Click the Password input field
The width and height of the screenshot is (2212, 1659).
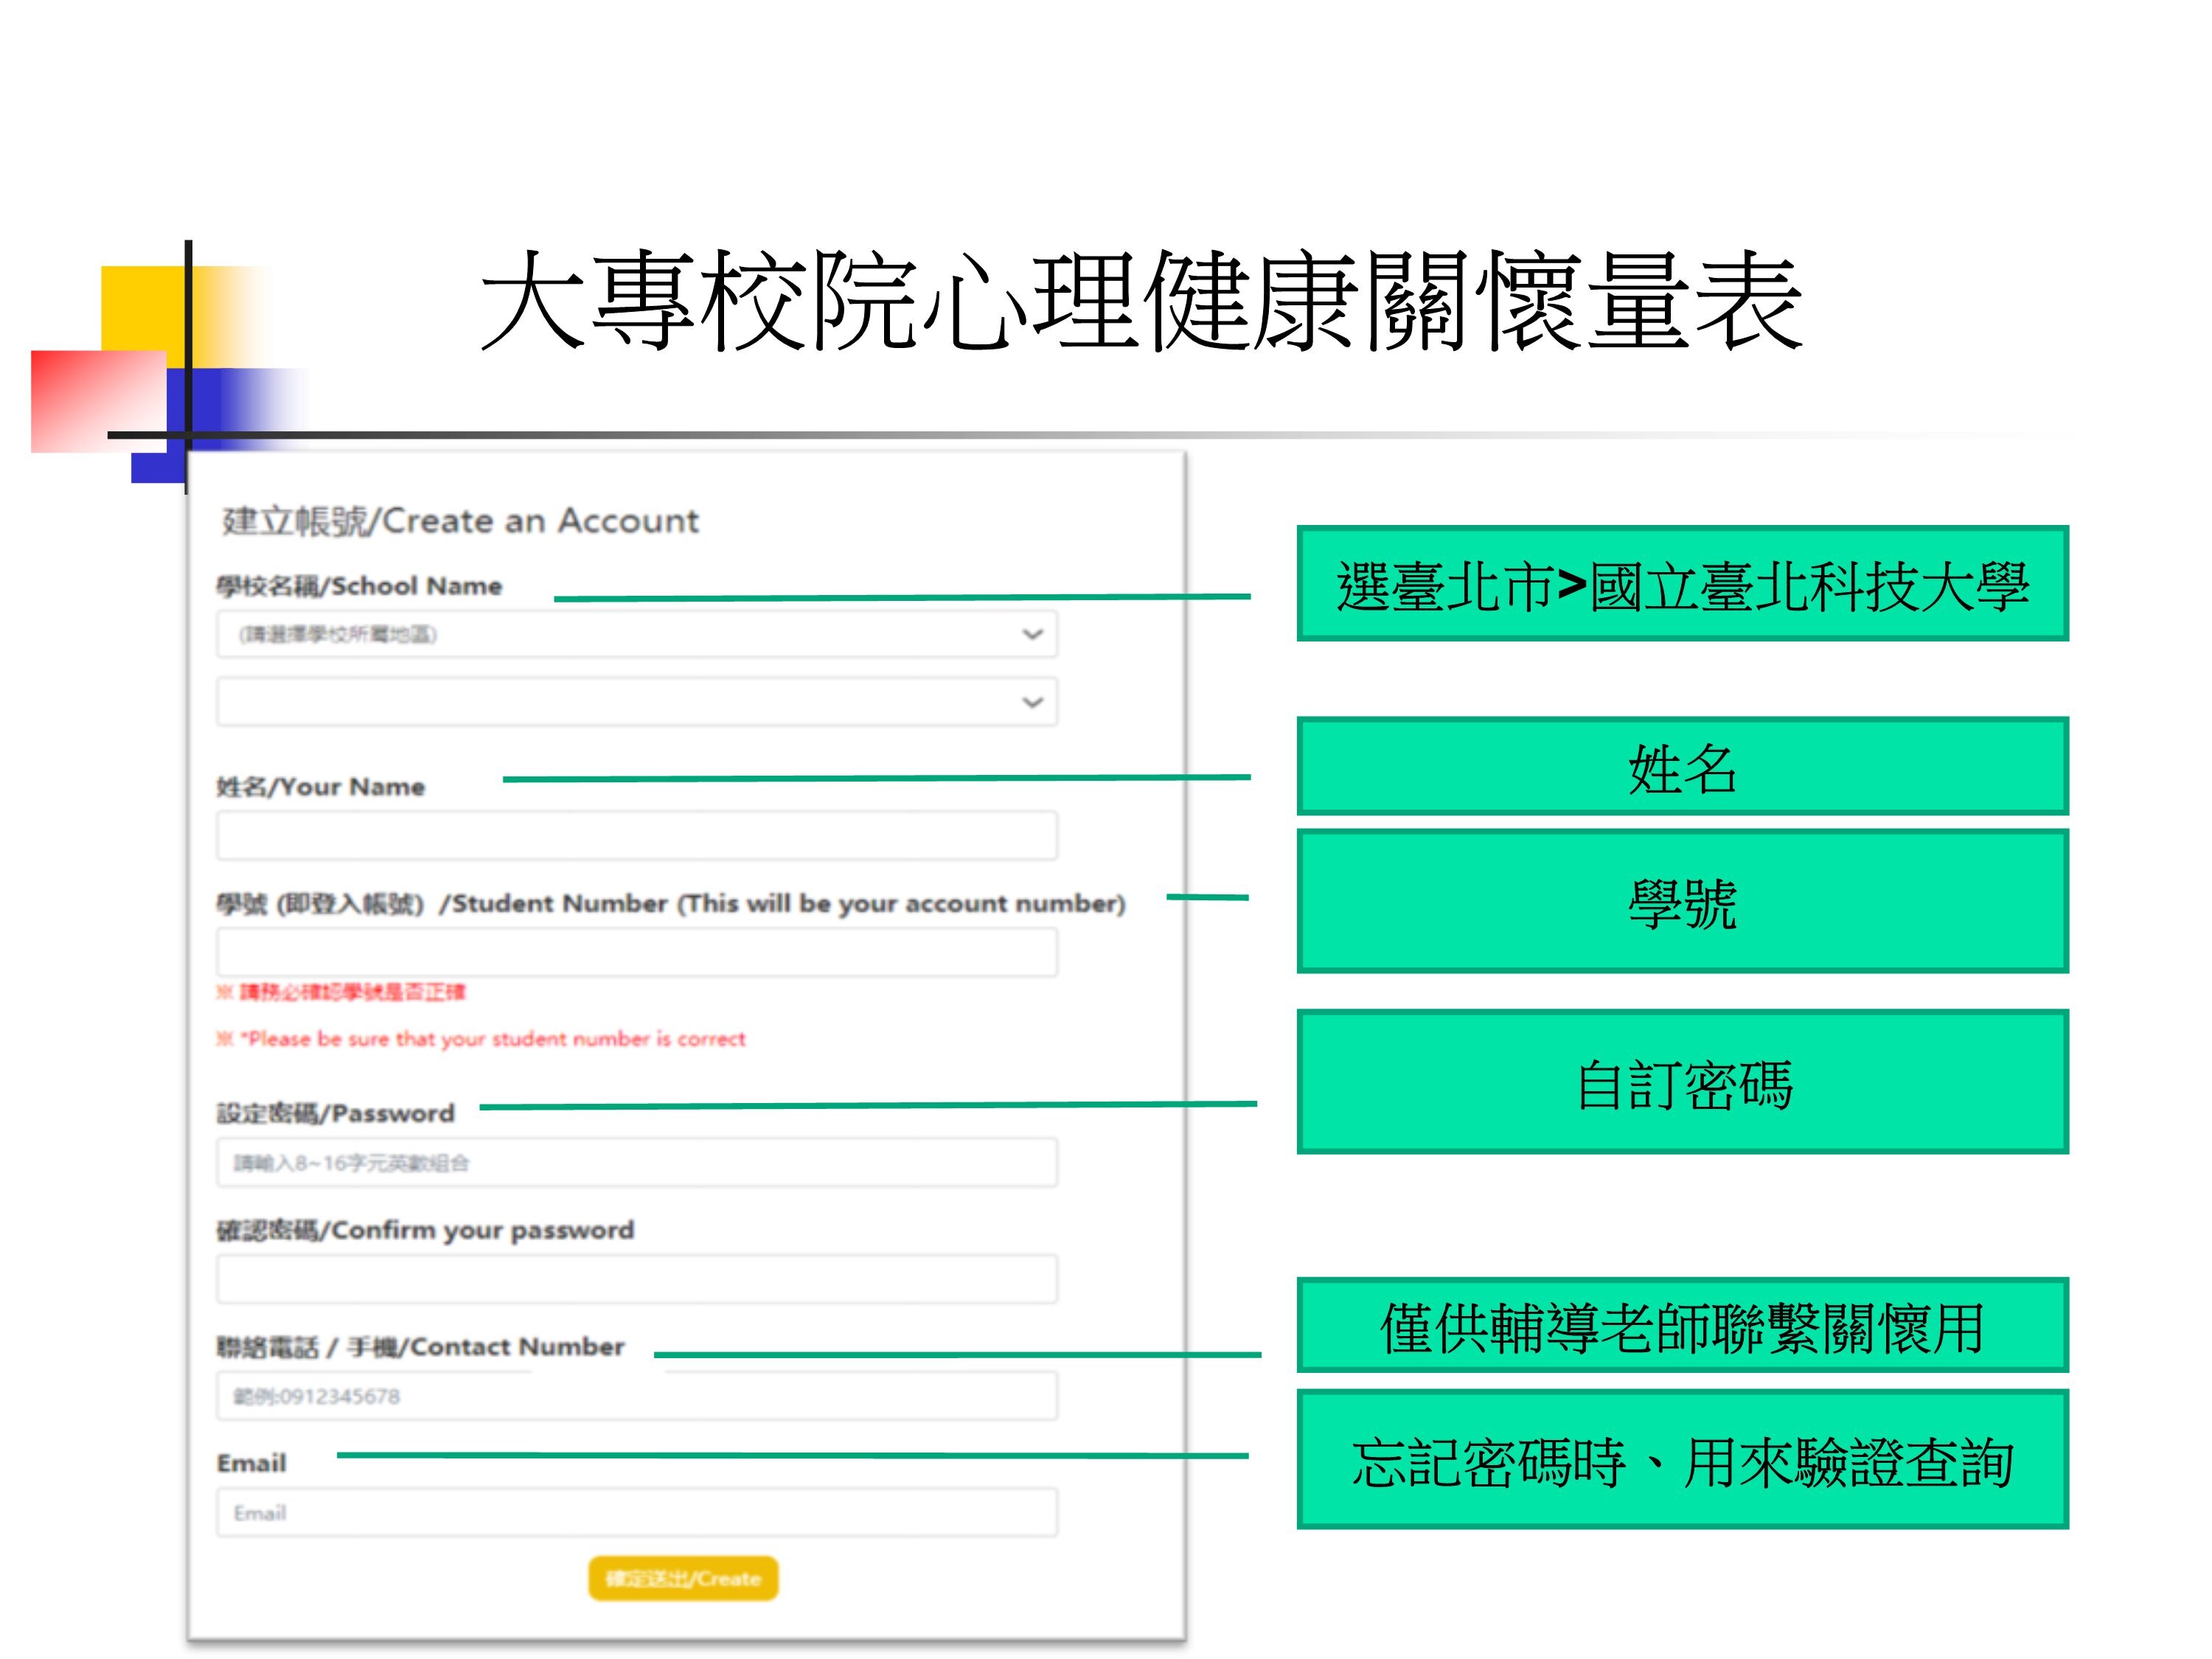coord(636,1162)
